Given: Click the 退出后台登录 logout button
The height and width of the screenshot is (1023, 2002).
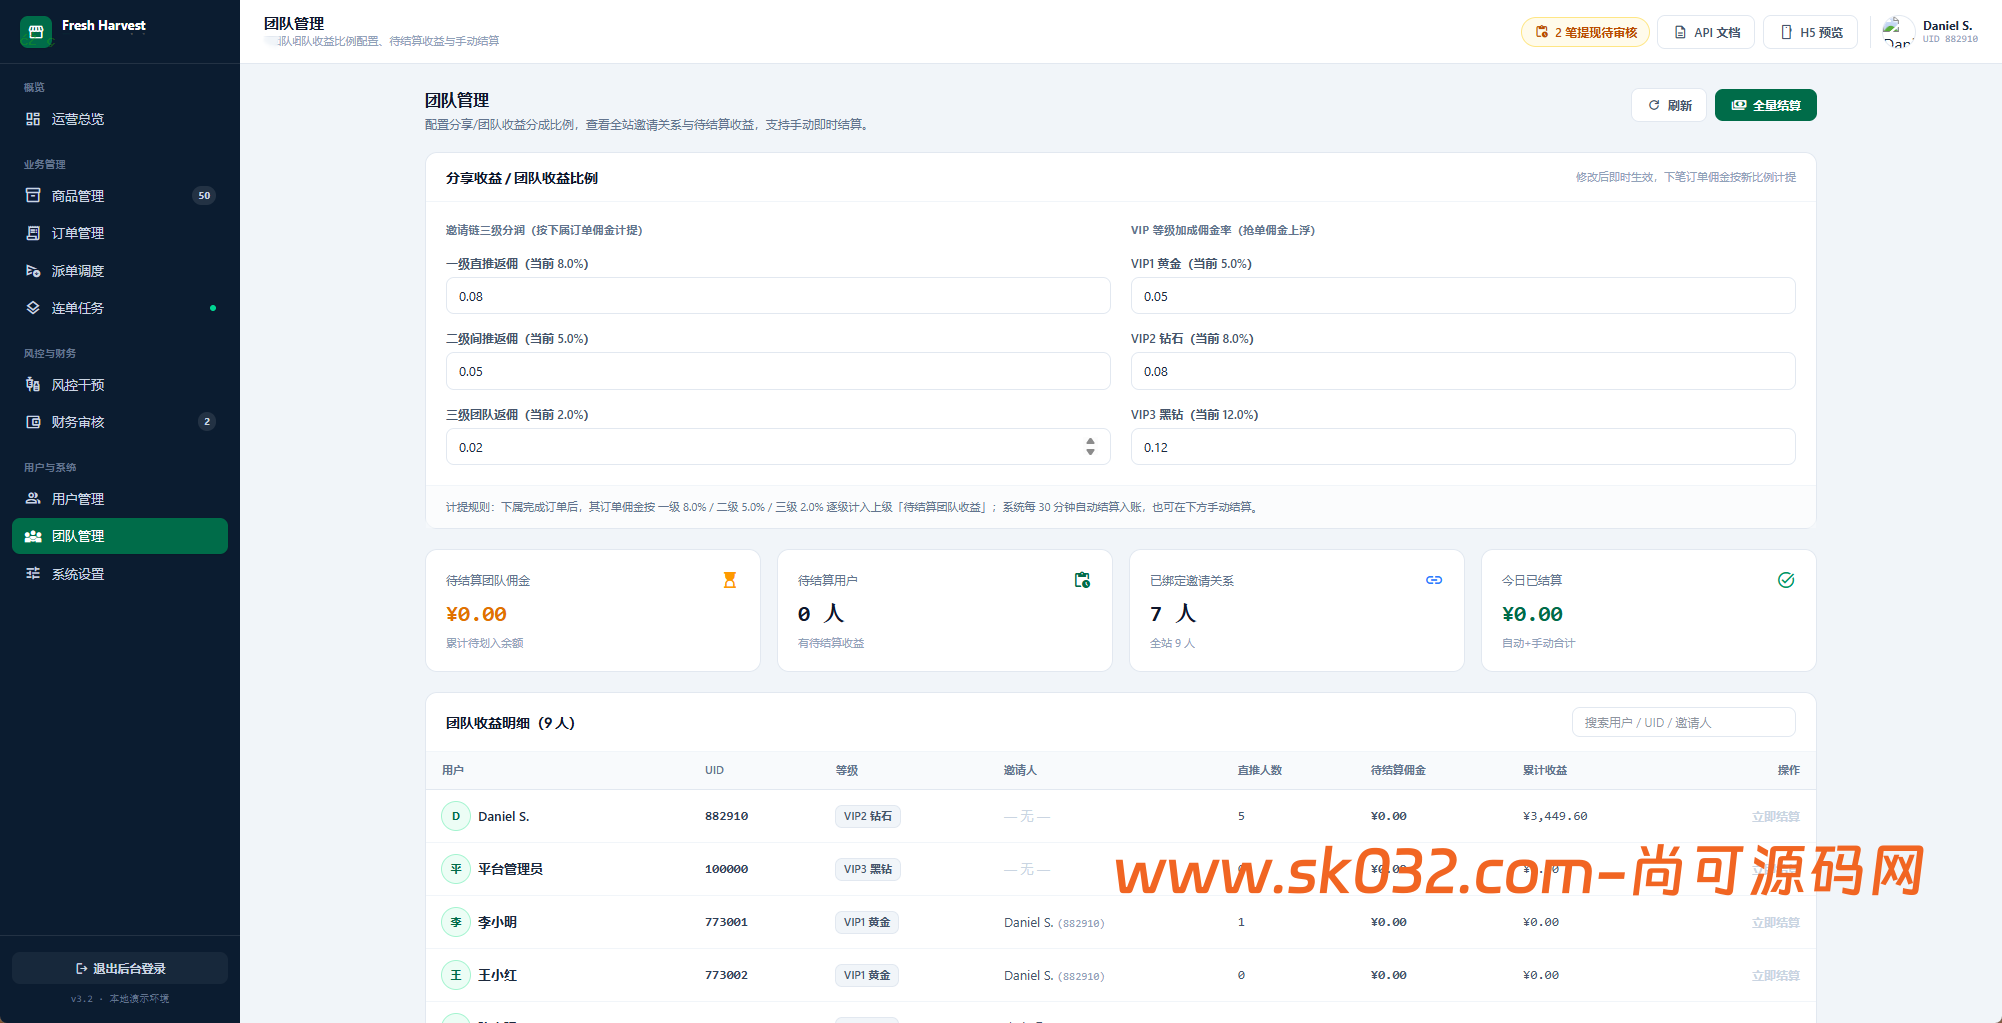Looking at the screenshot, I should coord(120,968).
